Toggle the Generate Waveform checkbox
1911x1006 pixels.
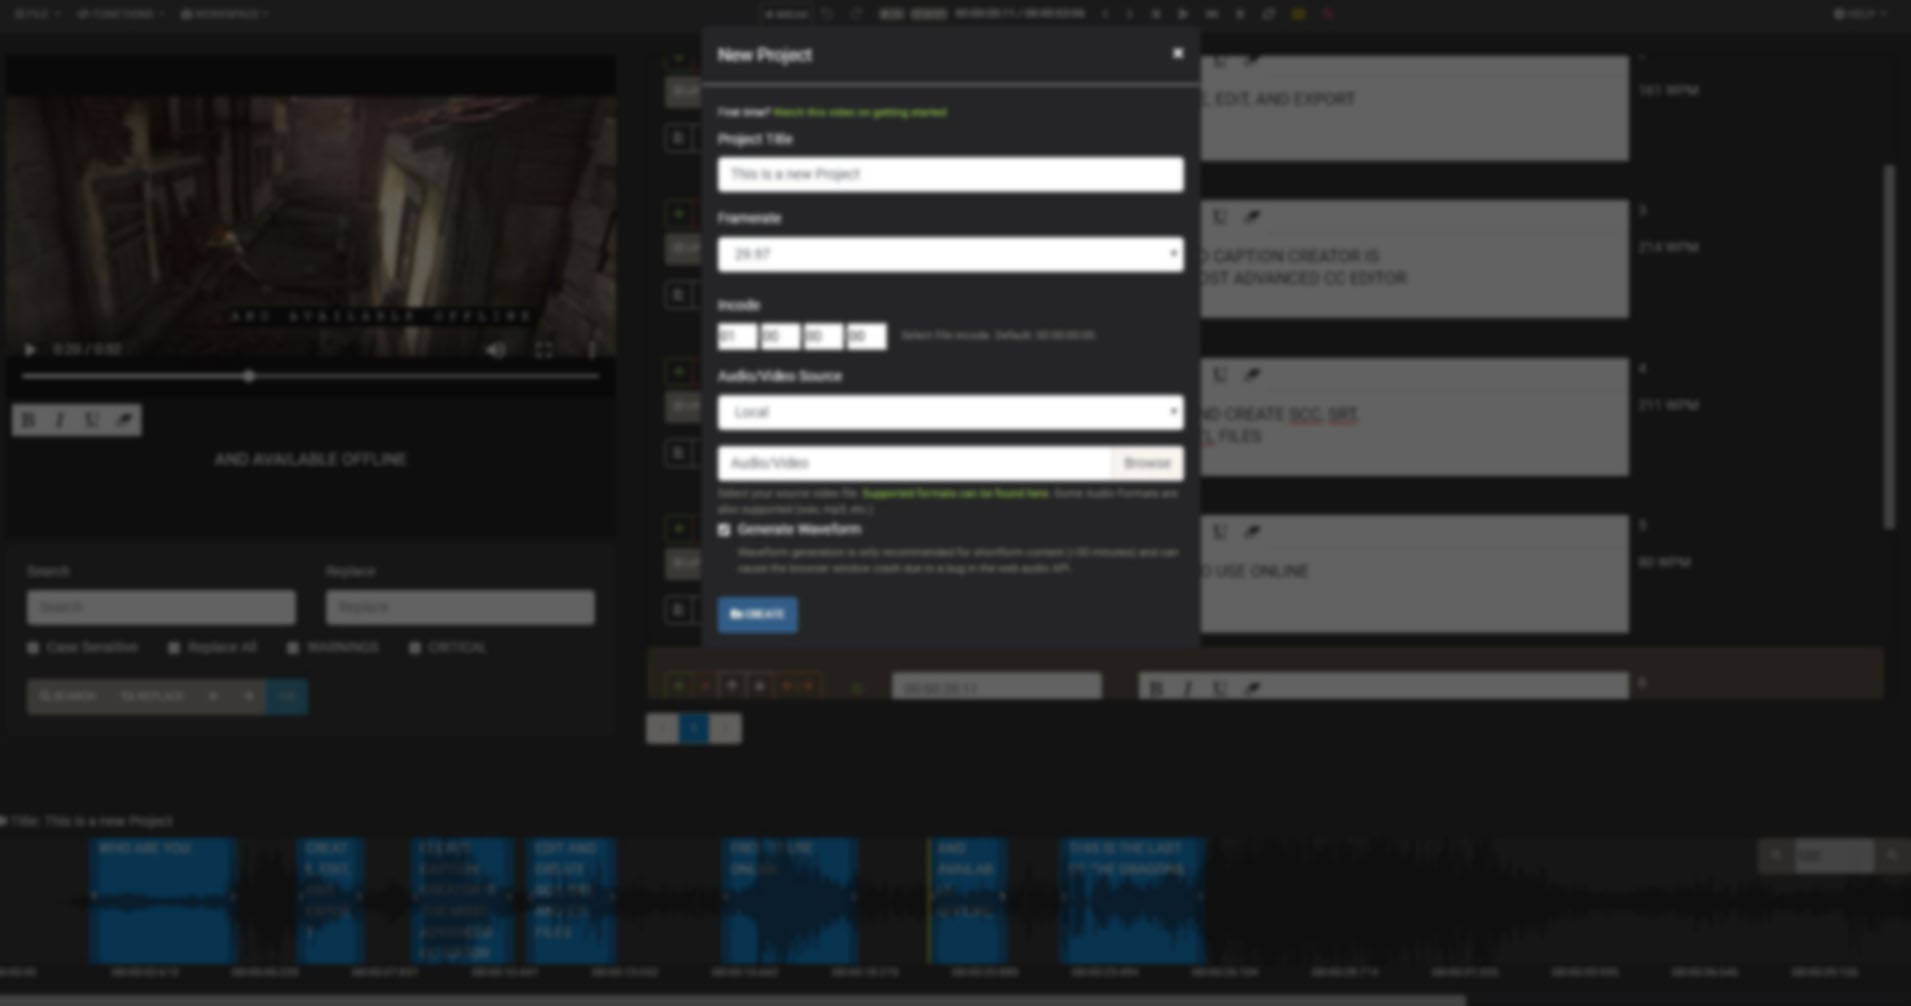click(x=724, y=530)
